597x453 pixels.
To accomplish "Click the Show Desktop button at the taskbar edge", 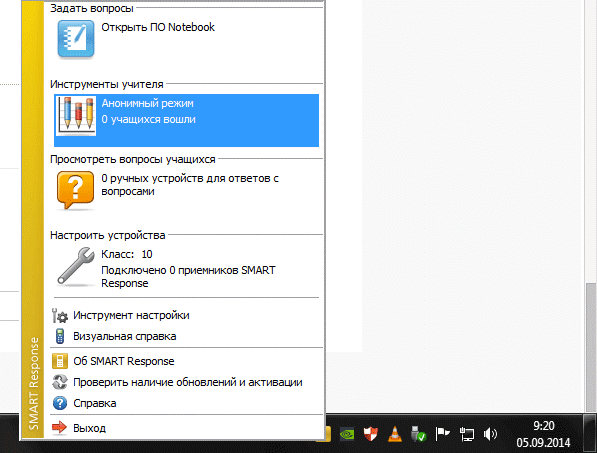I will click(x=590, y=433).
